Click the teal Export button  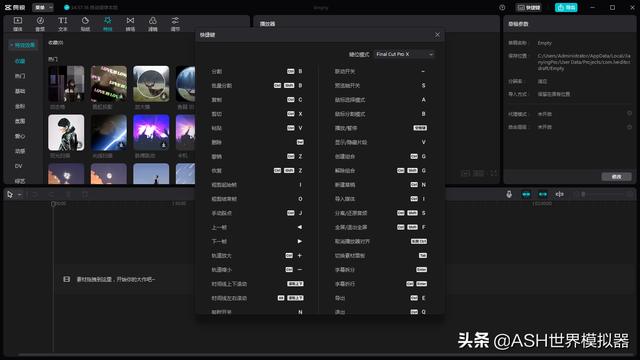coord(566,7)
